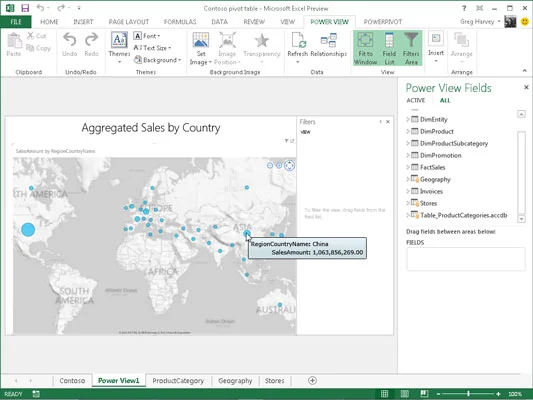
Task: Expand the FactSales table
Action: tap(408, 167)
